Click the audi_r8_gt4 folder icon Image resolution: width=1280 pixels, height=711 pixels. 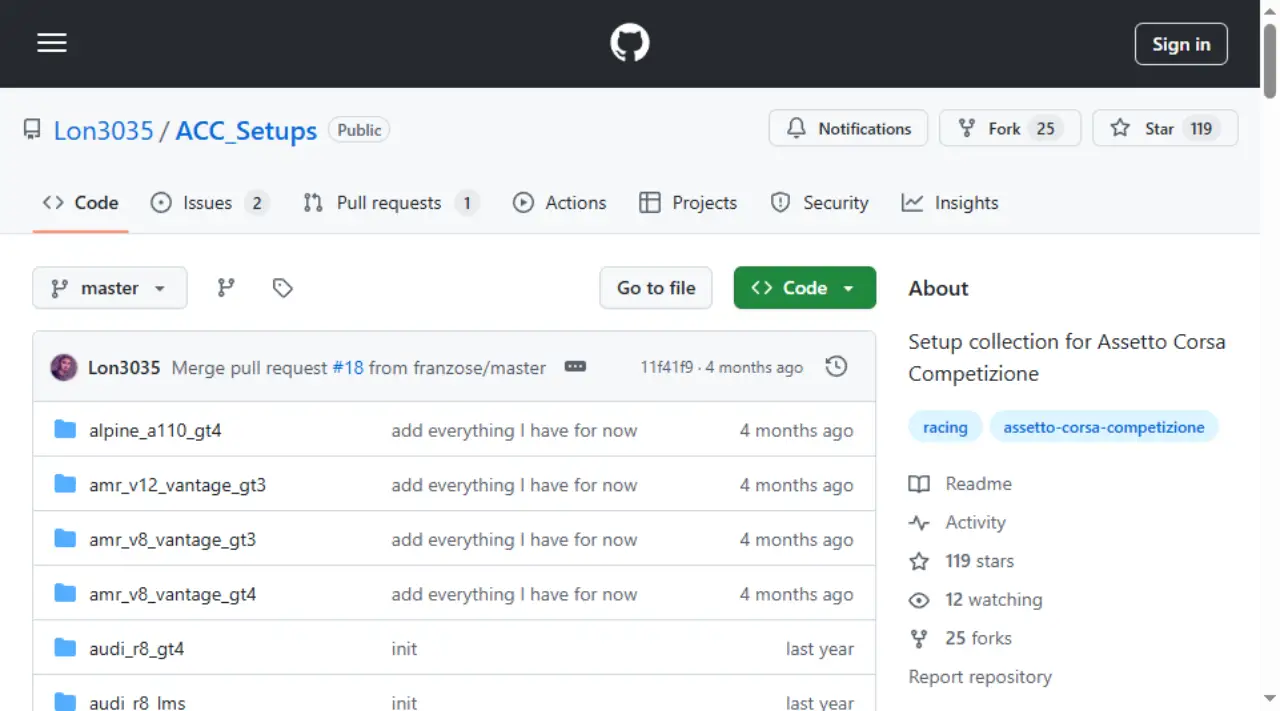(x=65, y=648)
